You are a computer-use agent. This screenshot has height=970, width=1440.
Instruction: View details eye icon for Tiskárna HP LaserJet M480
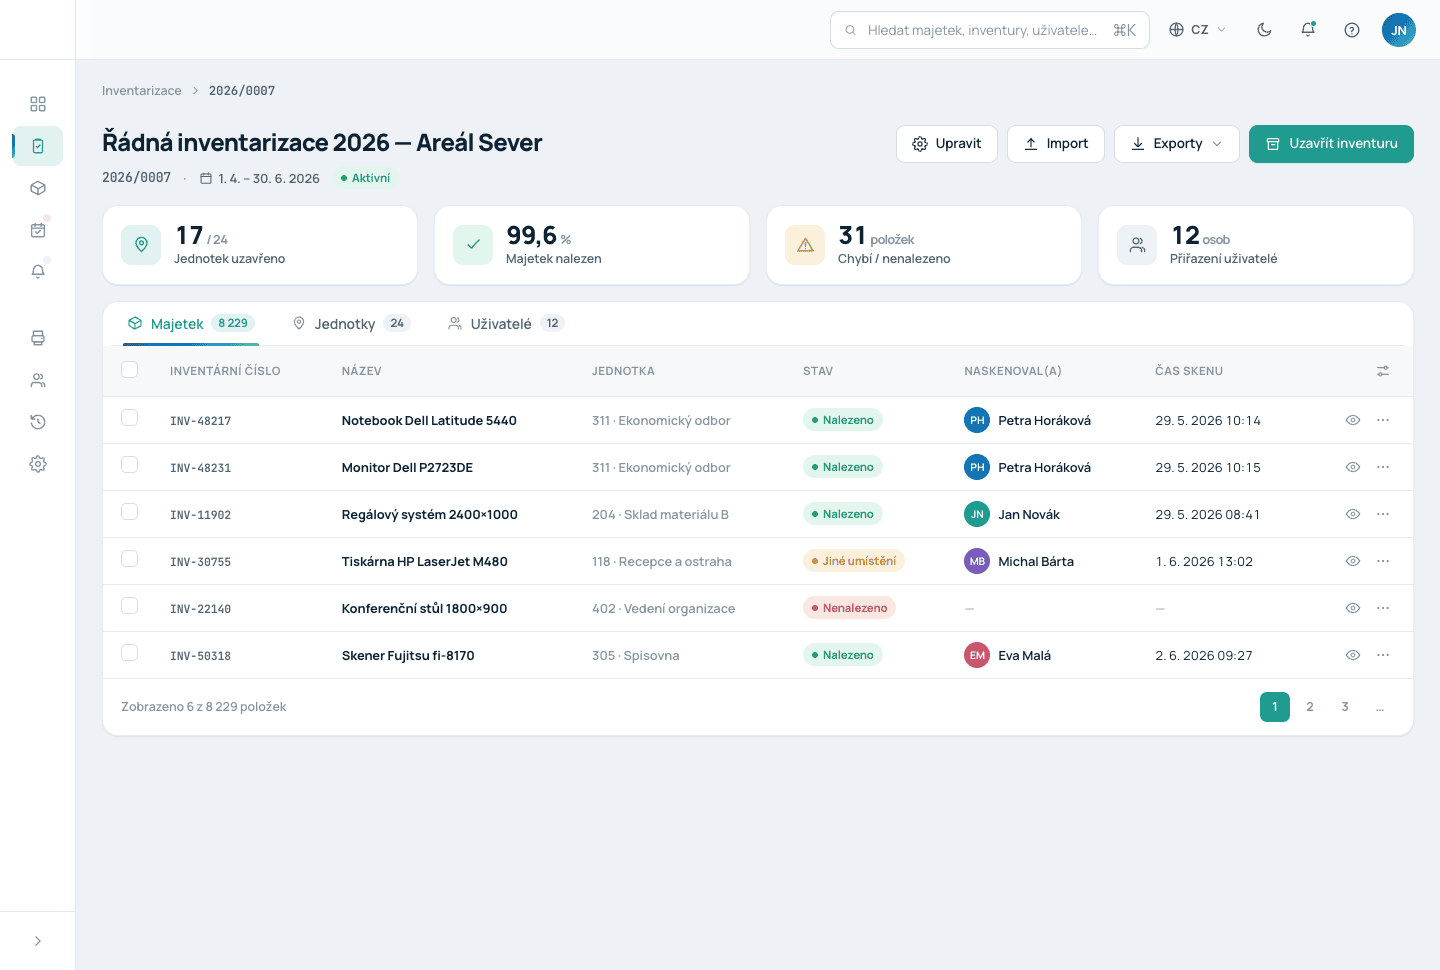tap(1353, 561)
